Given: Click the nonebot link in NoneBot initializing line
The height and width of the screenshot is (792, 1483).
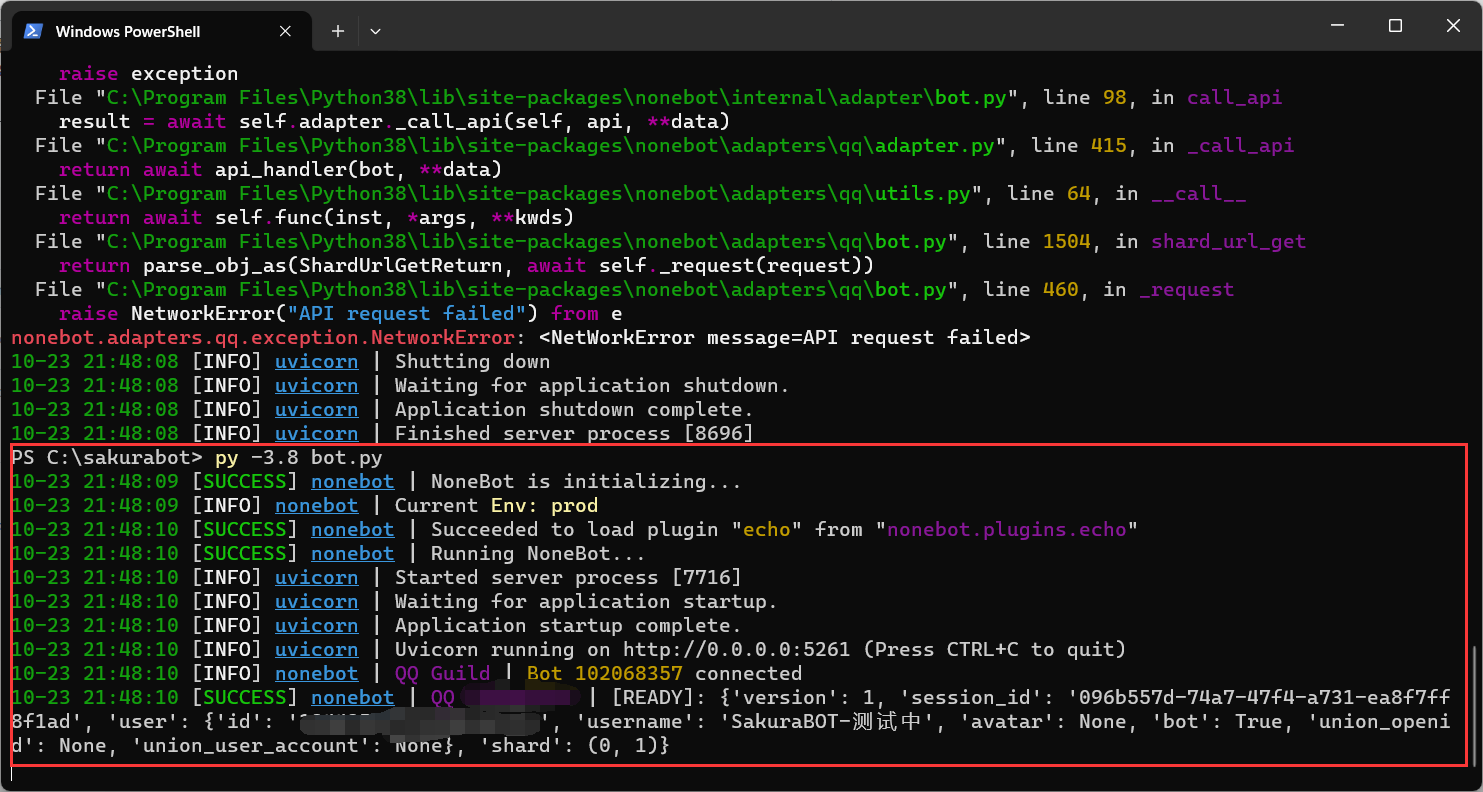Looking at the screenshot, I should [352, 481].
